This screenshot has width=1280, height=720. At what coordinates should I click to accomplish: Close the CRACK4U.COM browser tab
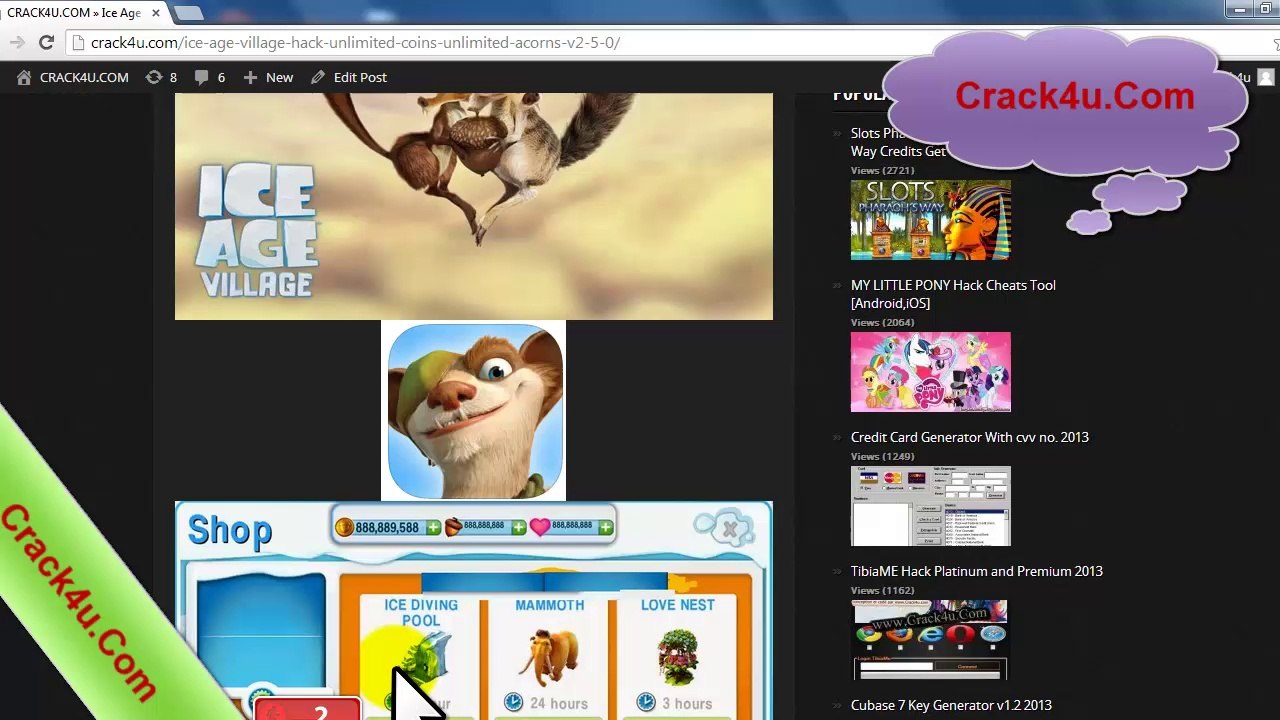[156, 13]
